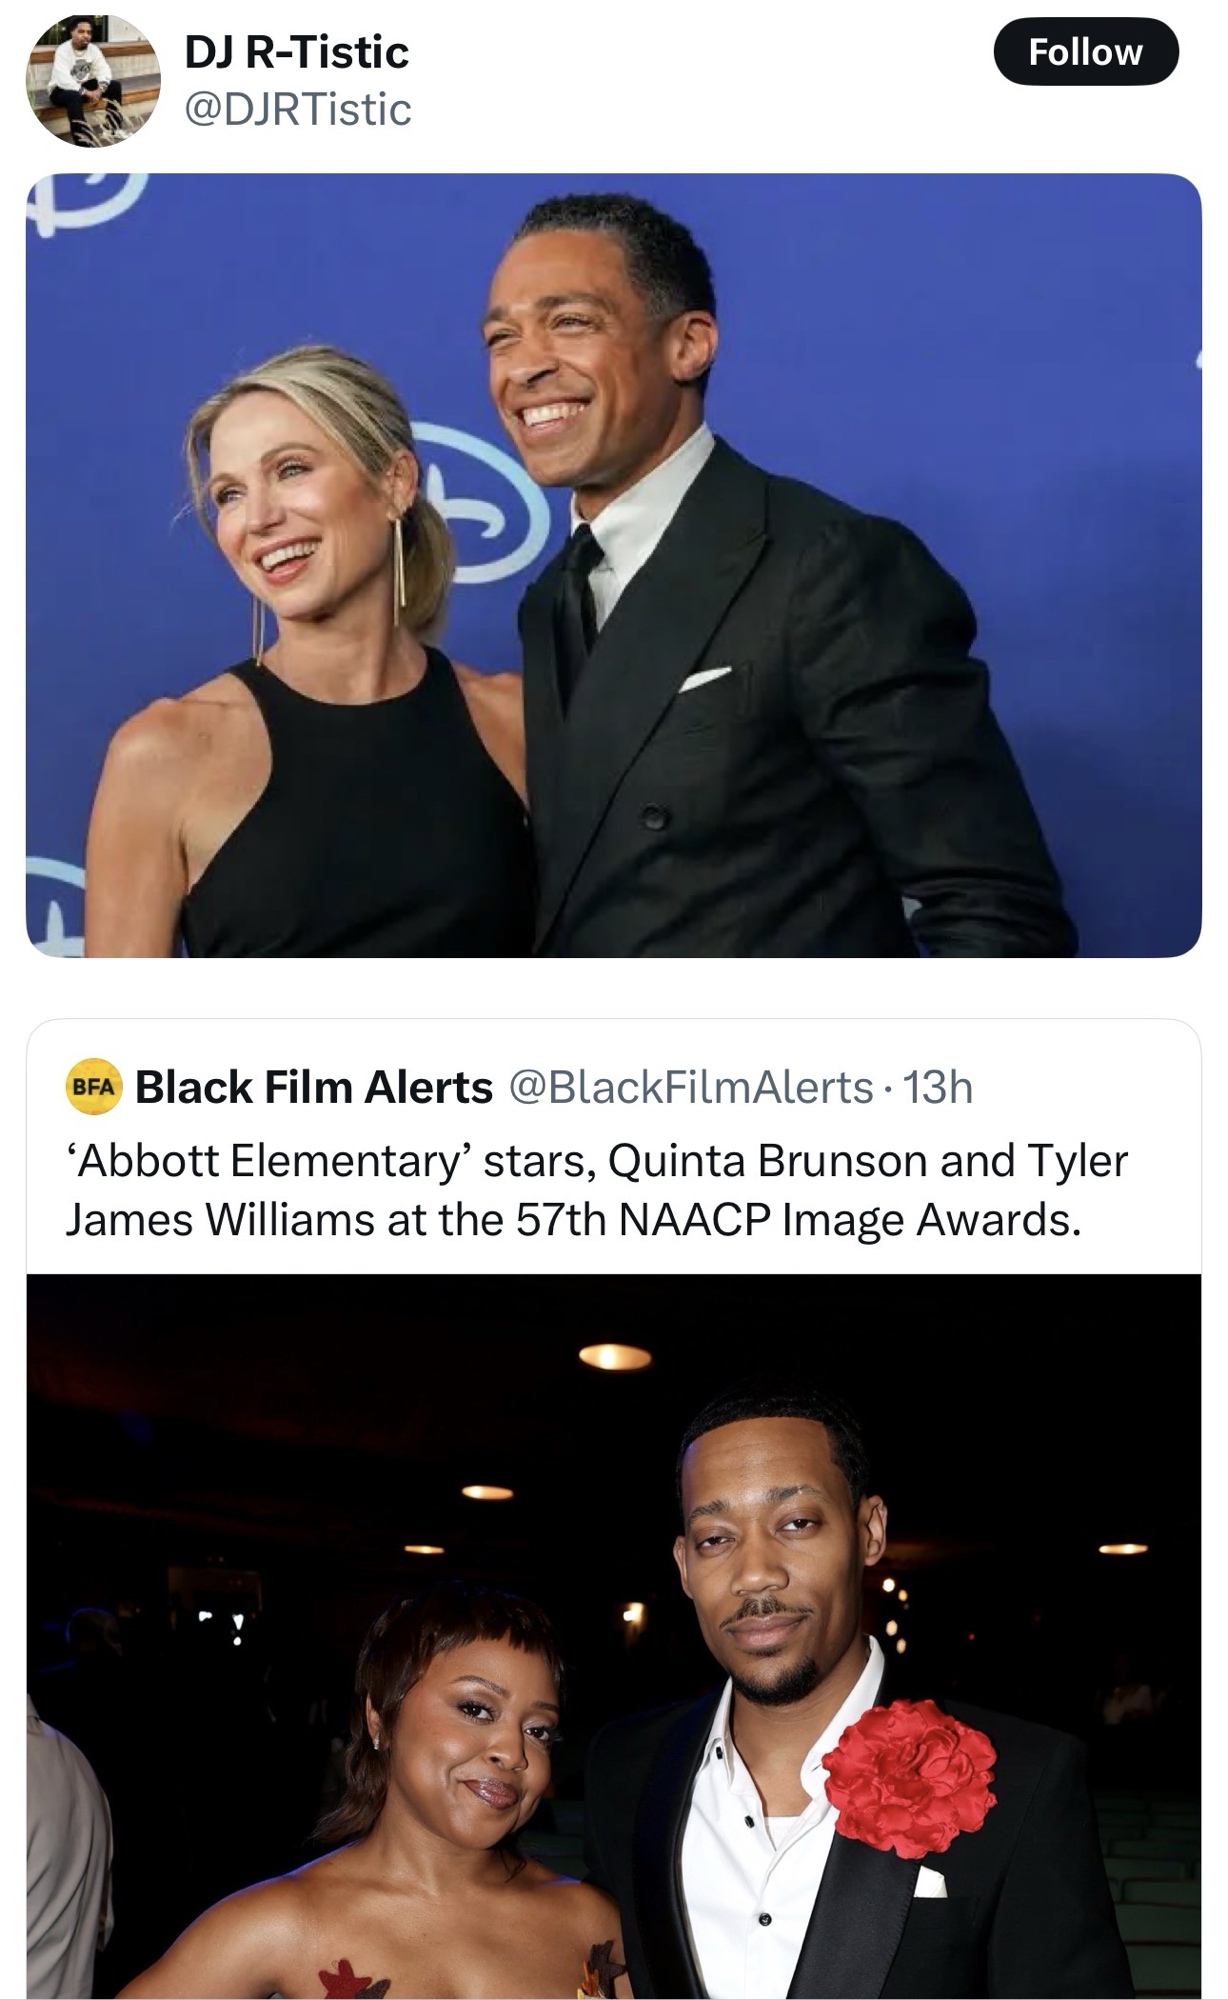Click the DJ R-Tistic display name

tap(296, 52)
